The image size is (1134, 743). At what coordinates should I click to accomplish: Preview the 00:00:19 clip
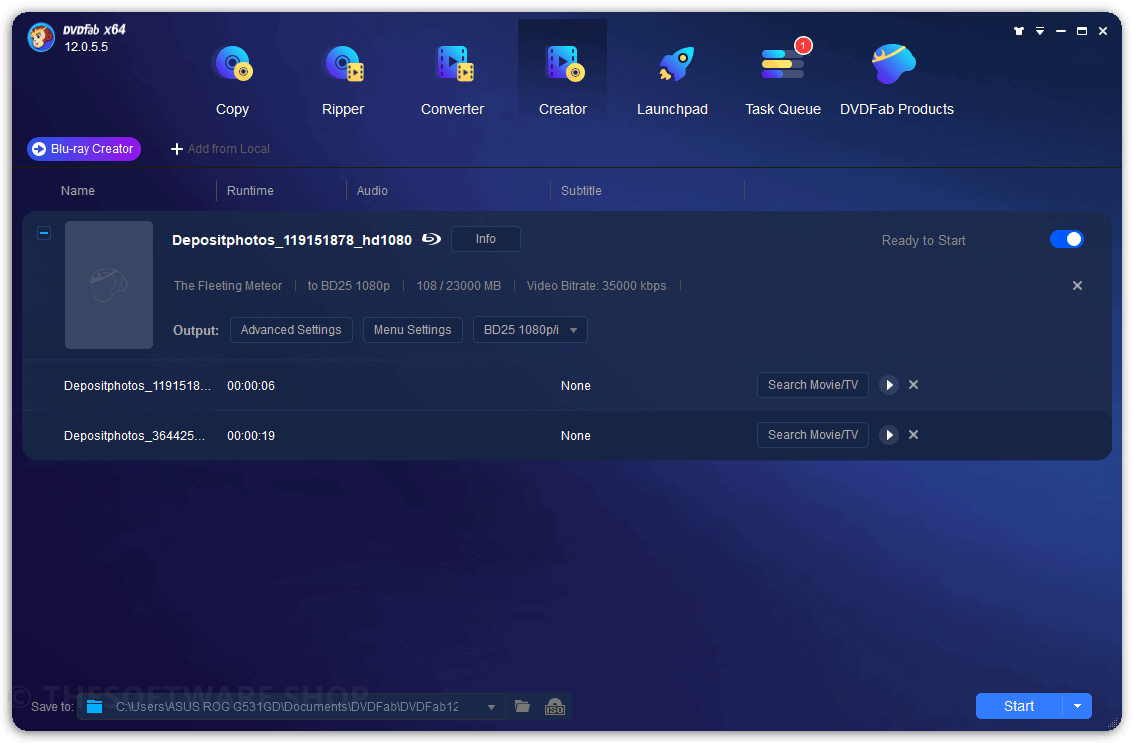click(x=890, y=435)
